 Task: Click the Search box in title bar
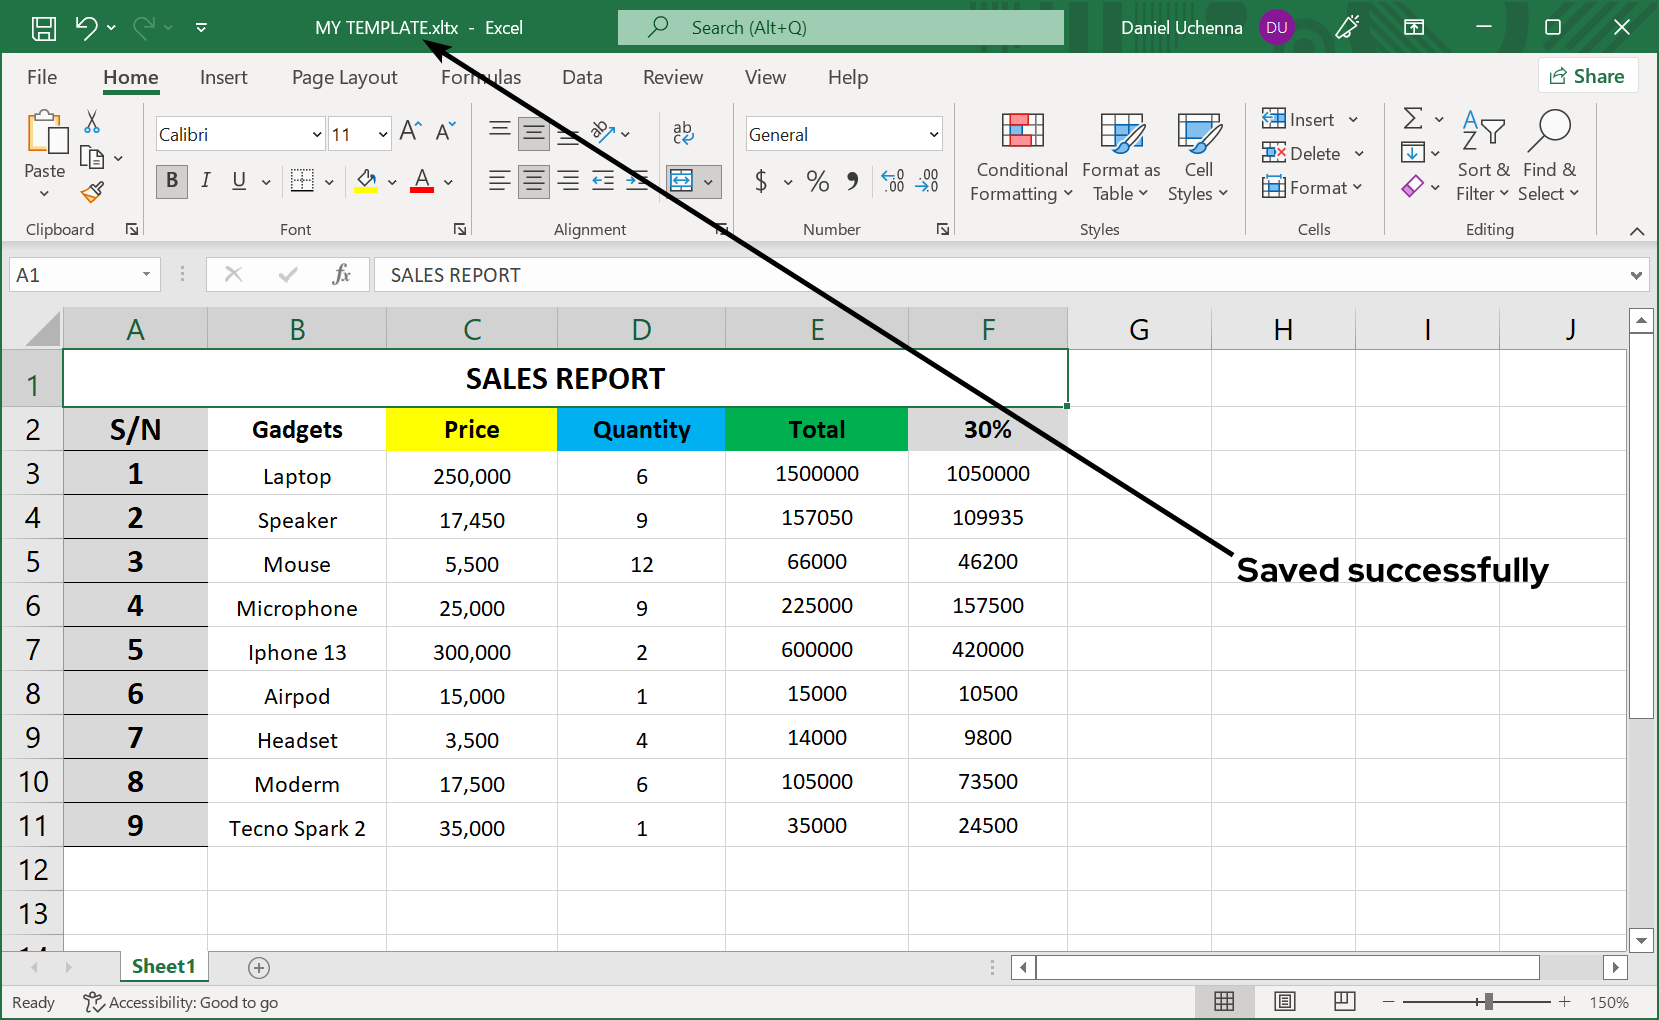click(x=840, y=28)
